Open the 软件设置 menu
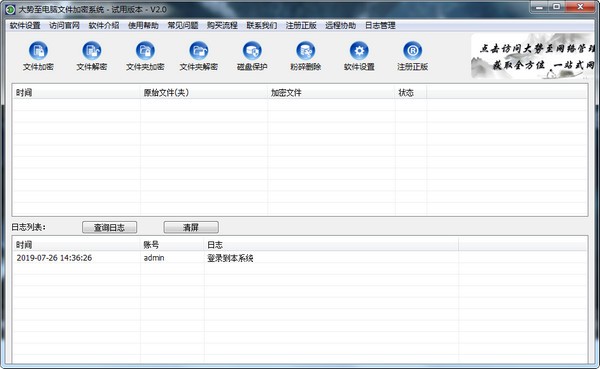The width and height of the screenshot is (600, 369). click(25, 25)
